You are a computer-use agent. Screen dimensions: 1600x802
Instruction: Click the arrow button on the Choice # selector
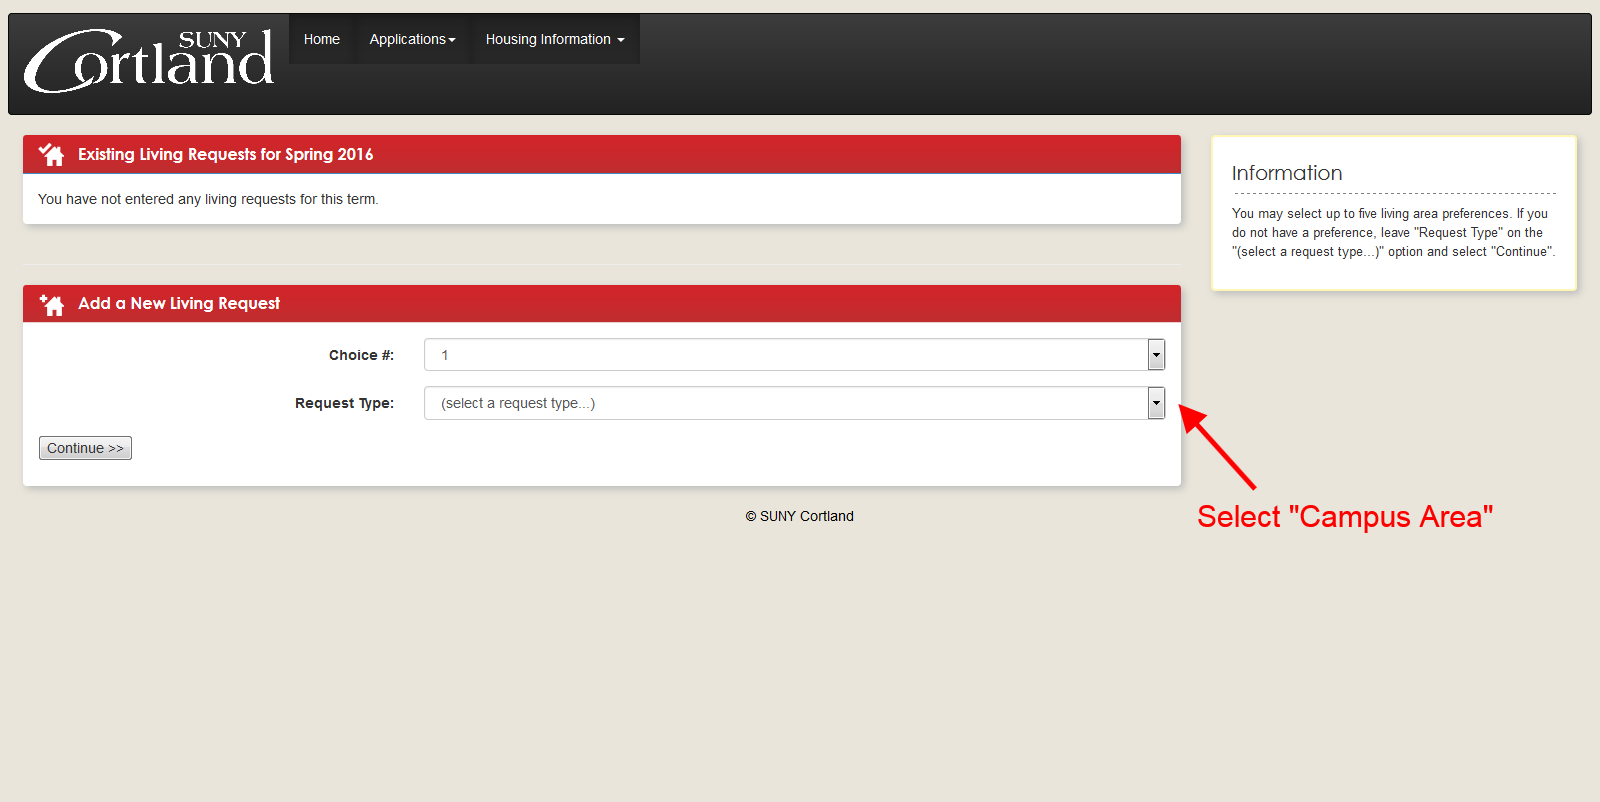(x=1156, y=355)
